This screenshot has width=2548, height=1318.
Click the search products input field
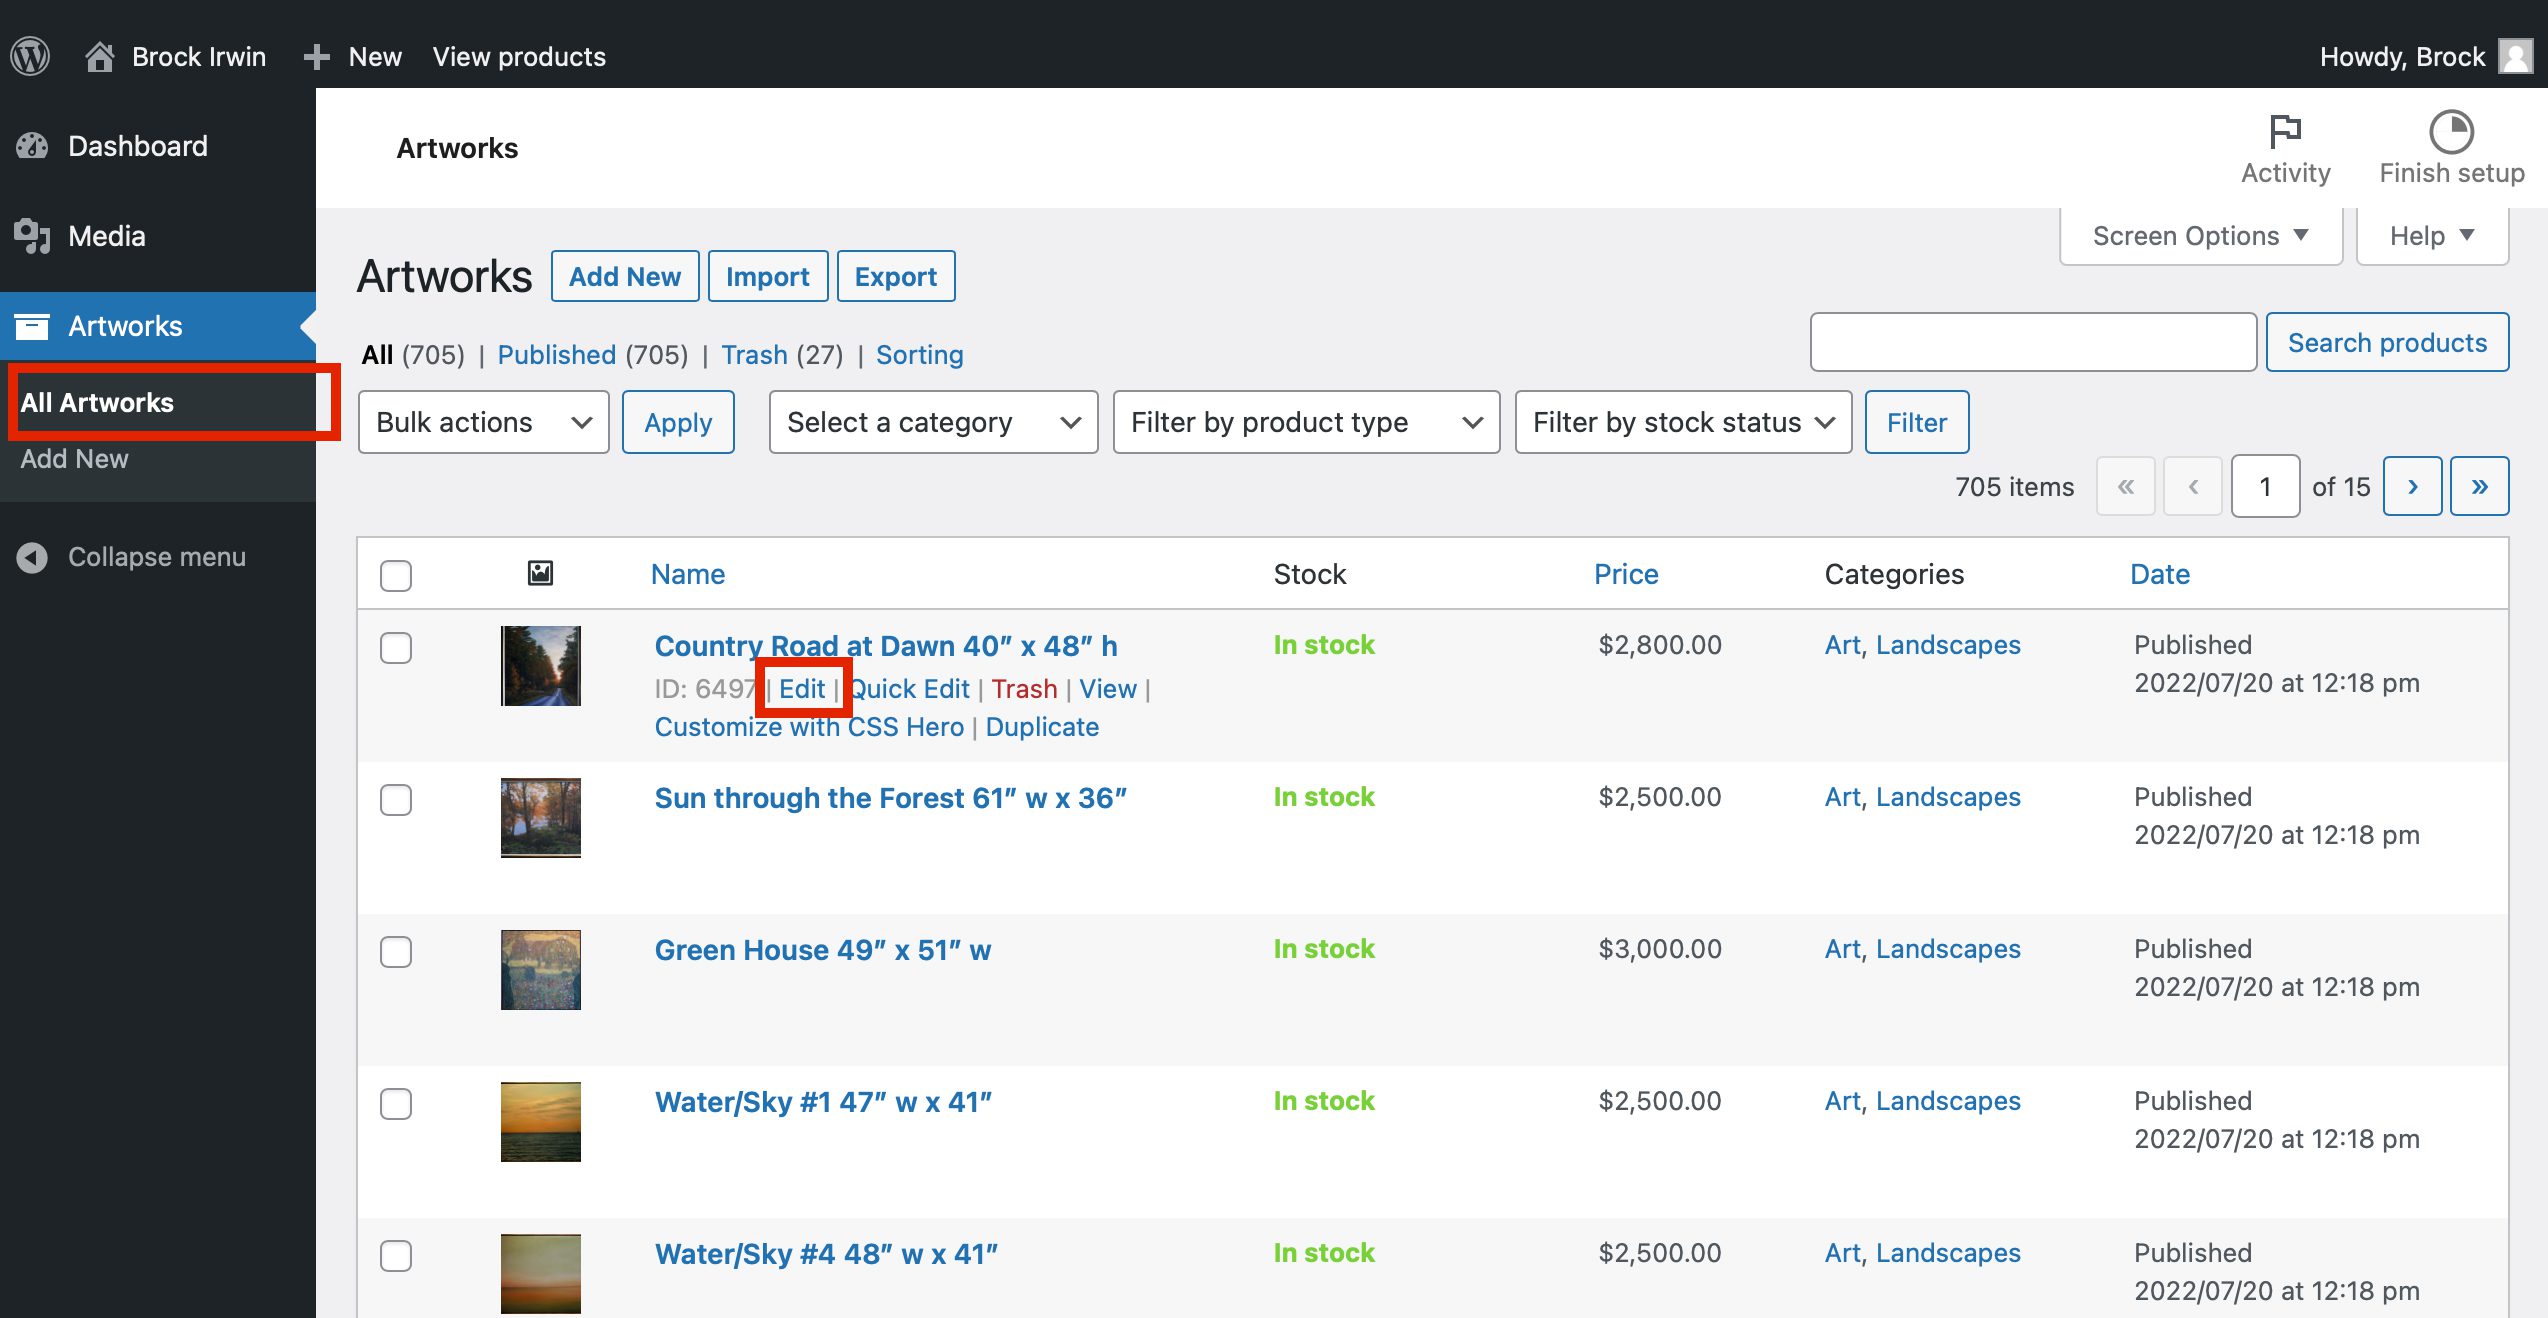[x=2033, y=342]
